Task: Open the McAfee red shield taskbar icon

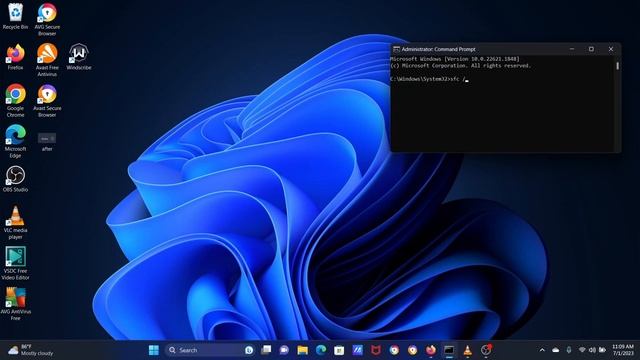Action: (x=376, y=350)
